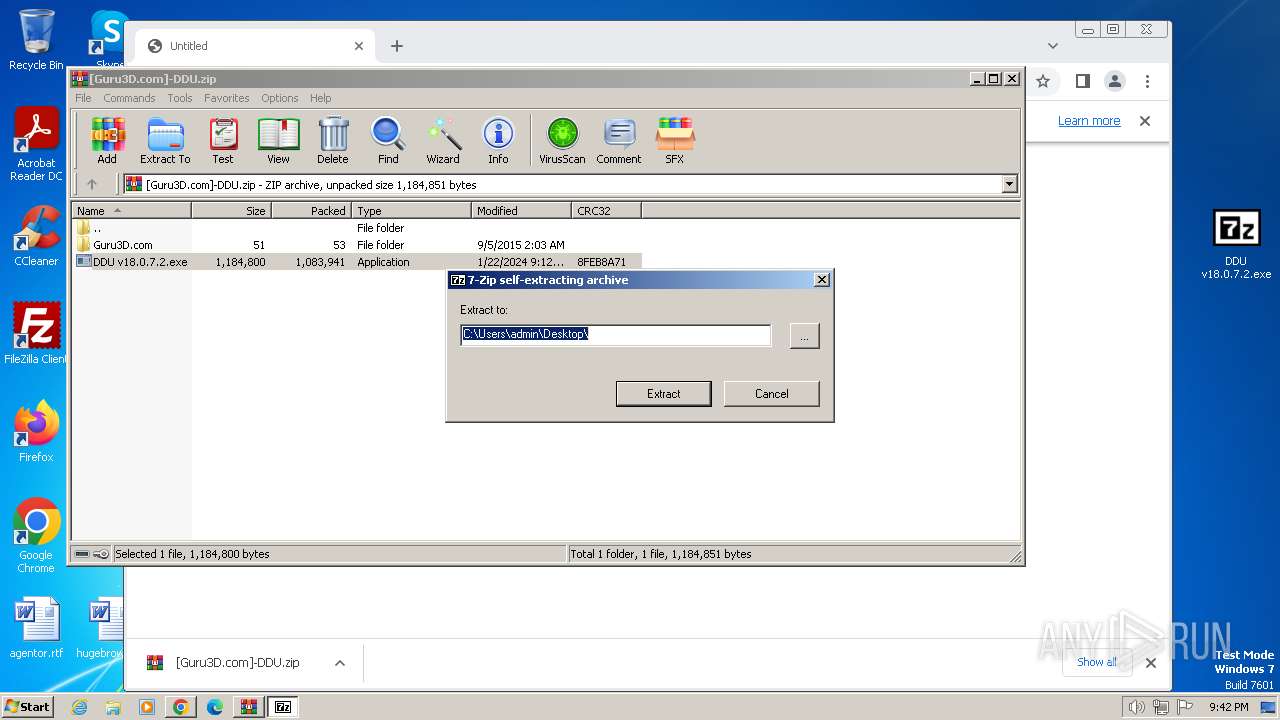Open Chrome profile avatar icon
Image resolution: width=1280 pixels, height=720 pixels.
coord(1115,81)
